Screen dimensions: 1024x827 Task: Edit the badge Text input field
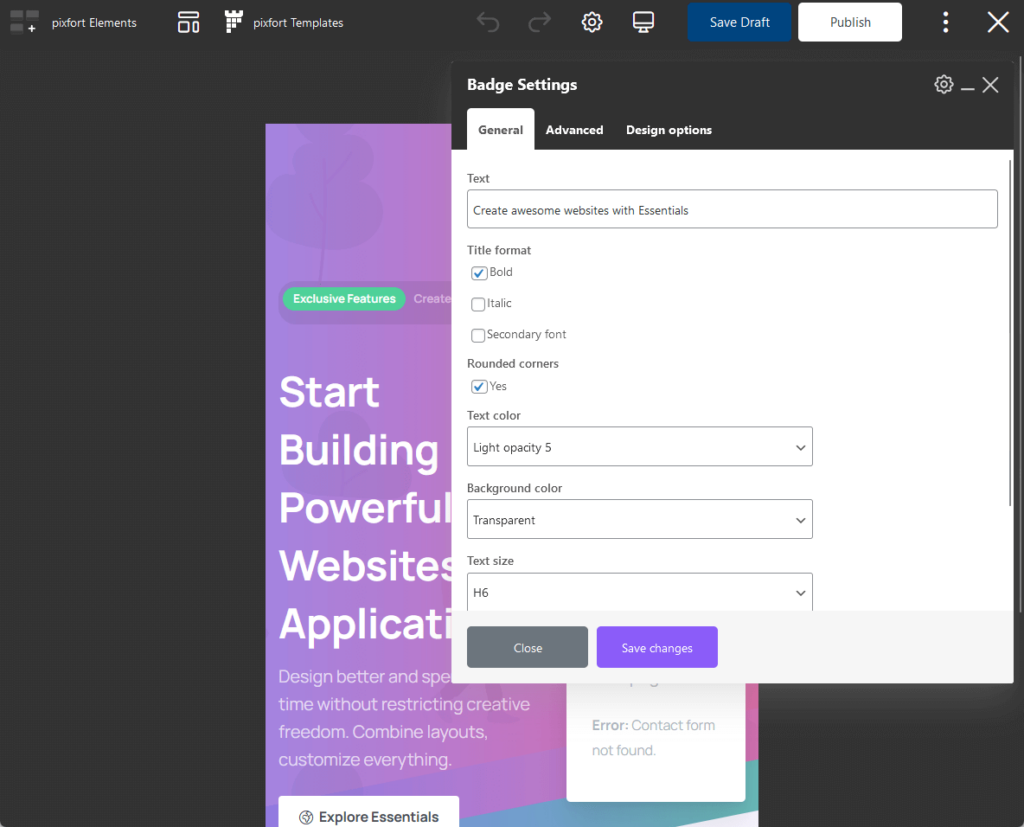pyautogui.click(x=732, y=209)
